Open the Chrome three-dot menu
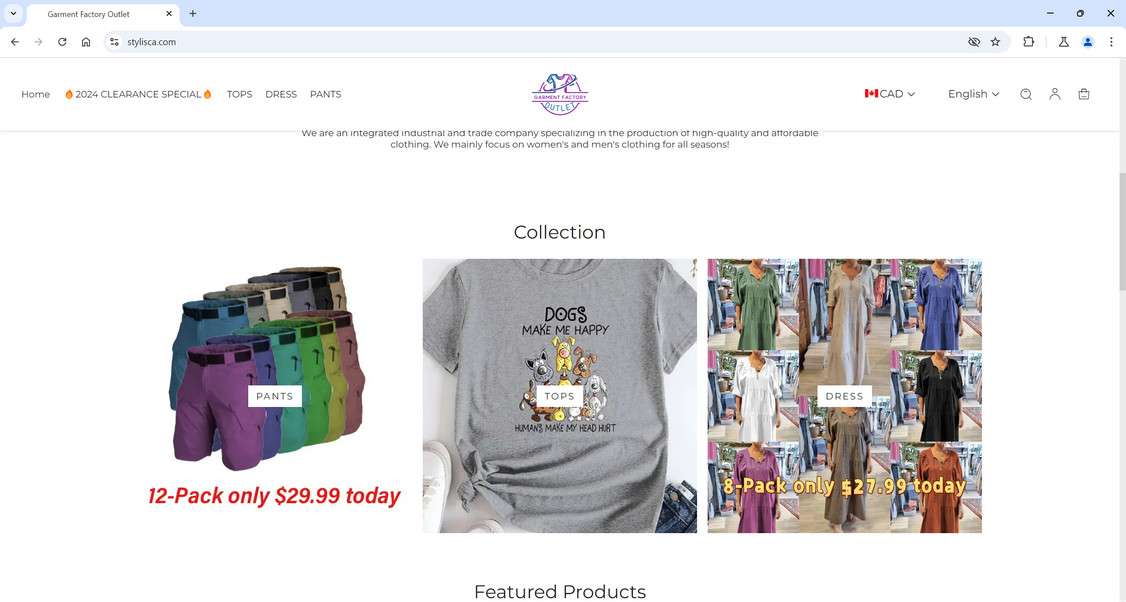 (1111, 42)
